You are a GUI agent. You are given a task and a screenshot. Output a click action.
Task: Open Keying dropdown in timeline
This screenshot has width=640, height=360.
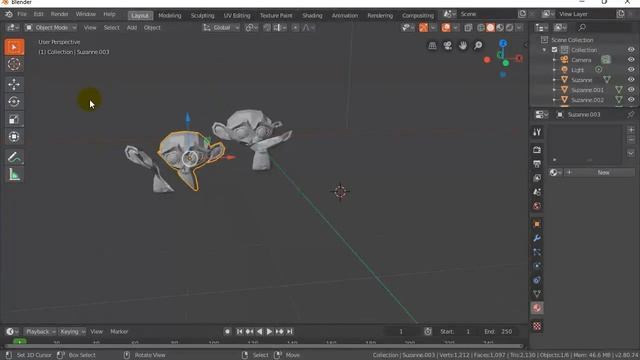(72, 331)
